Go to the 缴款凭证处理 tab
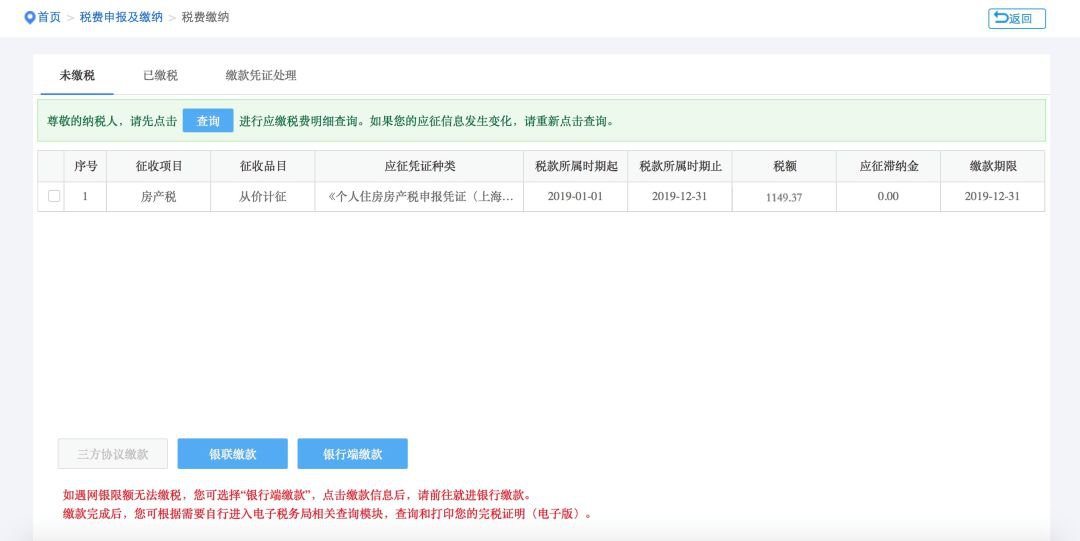 coord(261,75)
